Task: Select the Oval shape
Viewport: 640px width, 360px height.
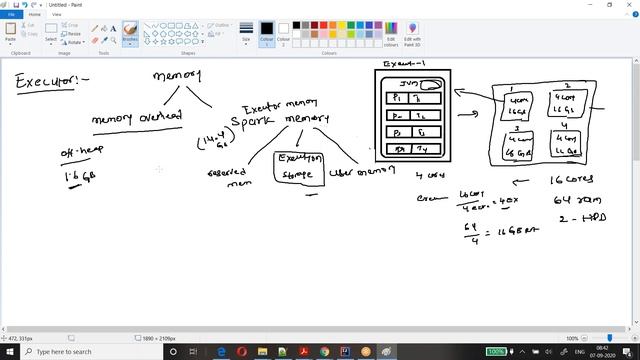Action: click(x=163, y=26)
